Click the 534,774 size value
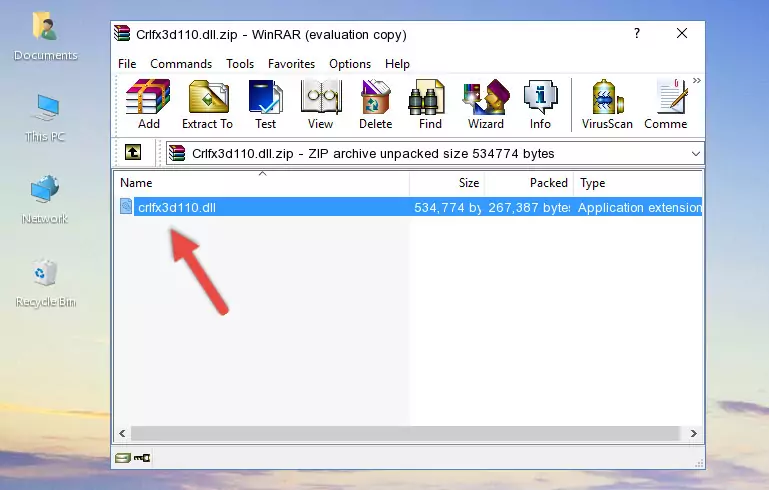The image size is (769, 490). coord(447,207)
